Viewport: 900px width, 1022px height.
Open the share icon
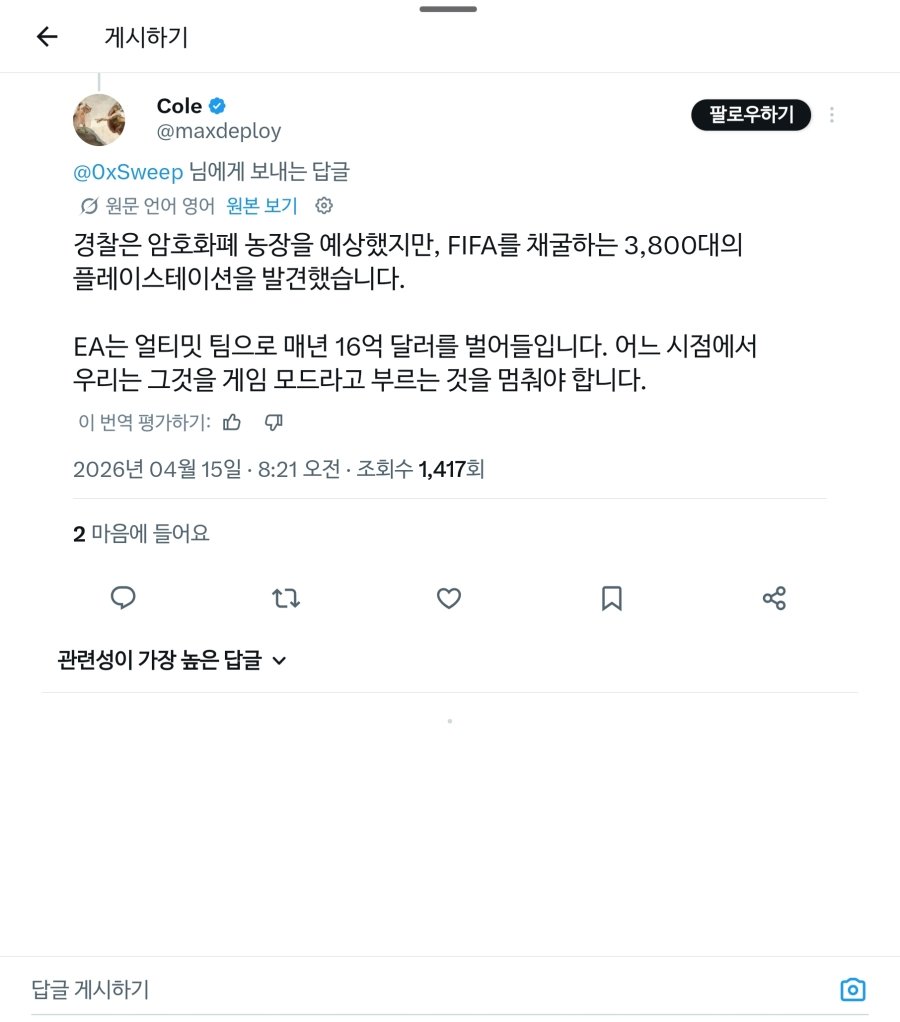point(774,598)
